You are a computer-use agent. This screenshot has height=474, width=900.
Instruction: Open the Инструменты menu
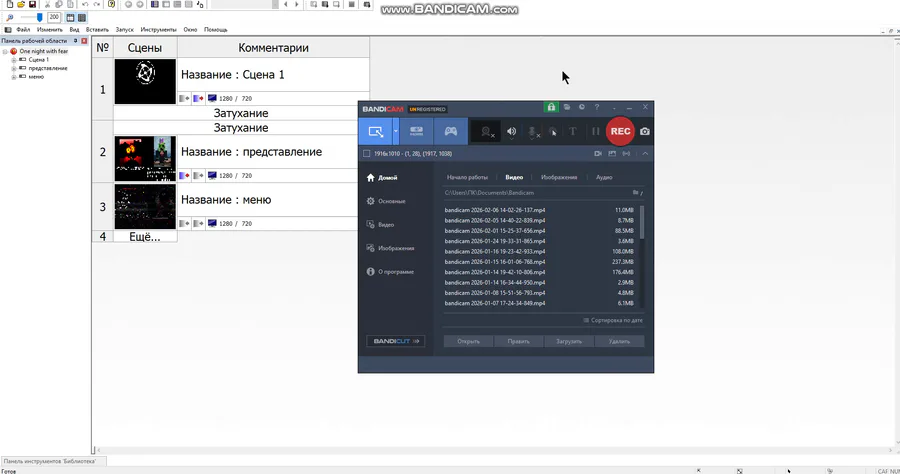tap(158, 29)
